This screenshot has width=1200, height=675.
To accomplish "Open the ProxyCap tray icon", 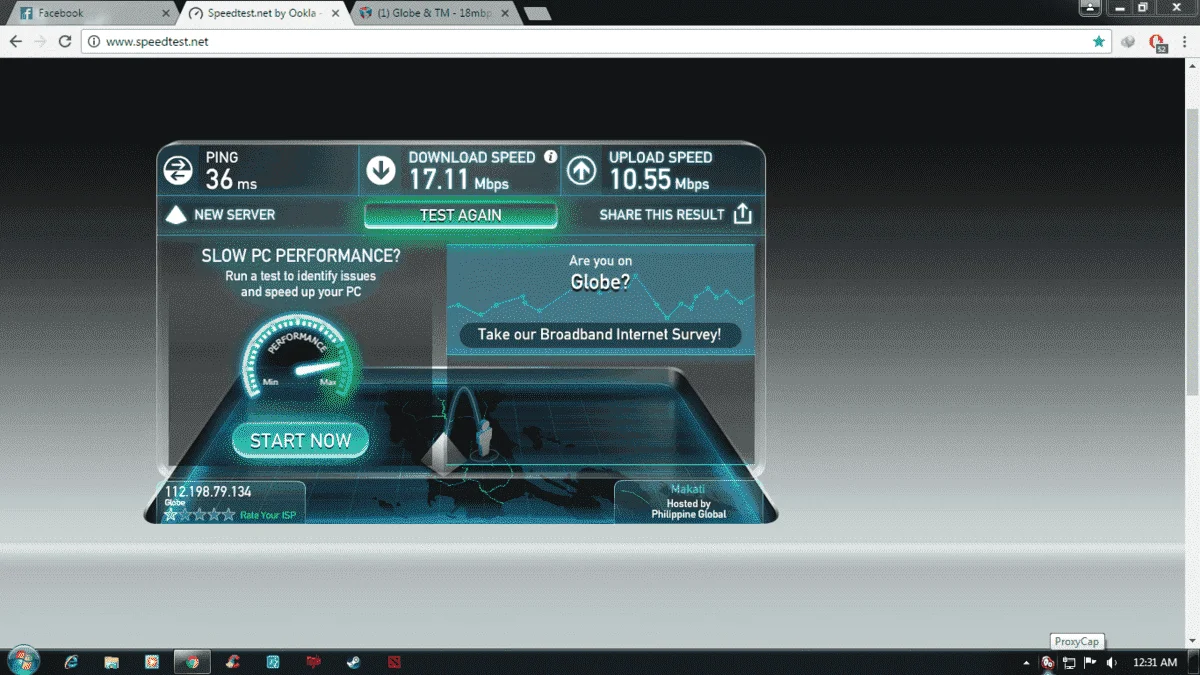I will 1047,662.
